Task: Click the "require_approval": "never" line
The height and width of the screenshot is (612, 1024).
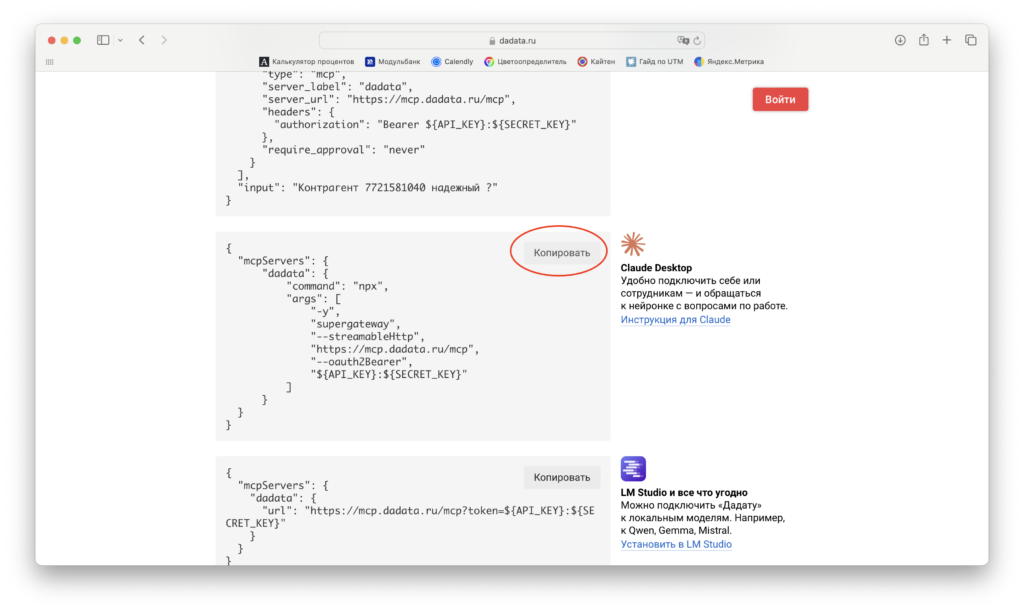Action: [344, 150]
